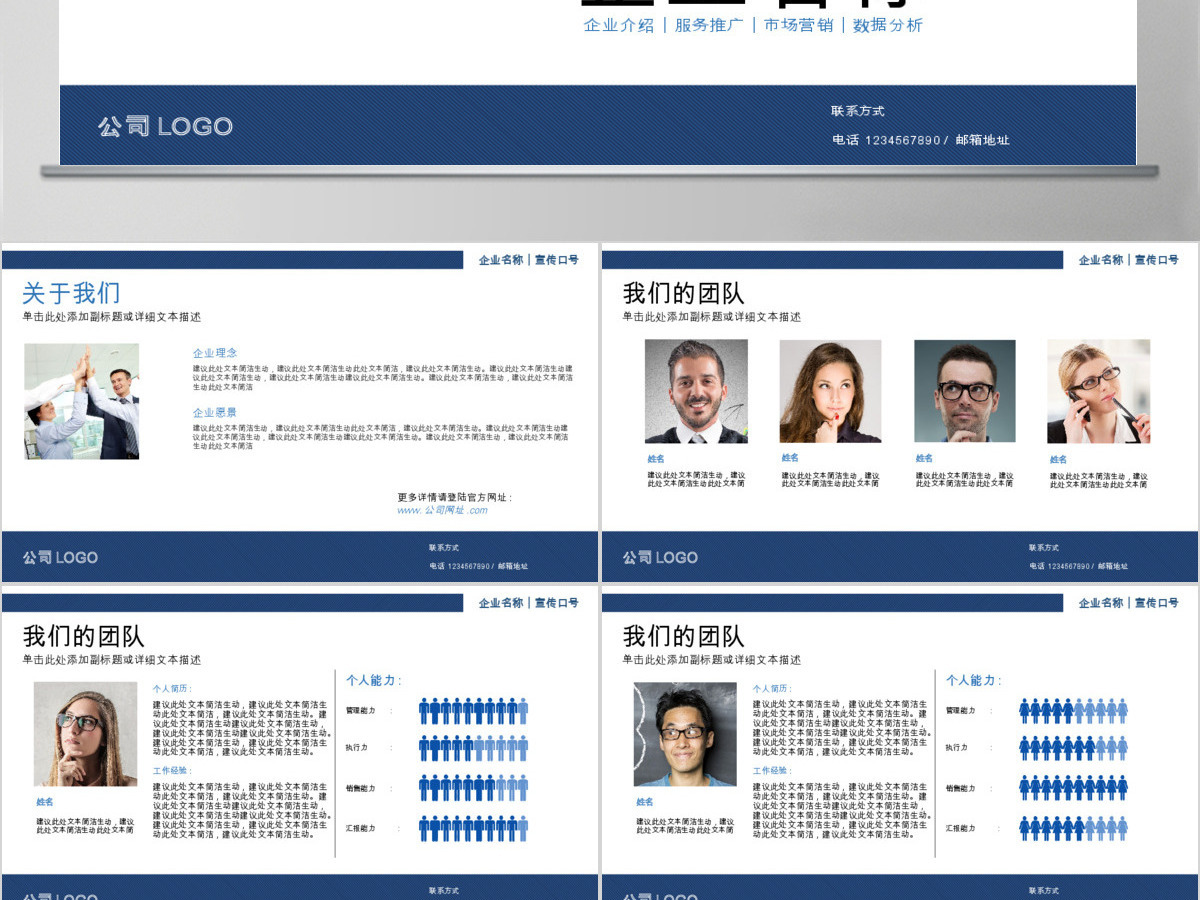Click the 服务推广 heading on the cover slide
This screenshot has height=900, width=1200.
(709, 25)
